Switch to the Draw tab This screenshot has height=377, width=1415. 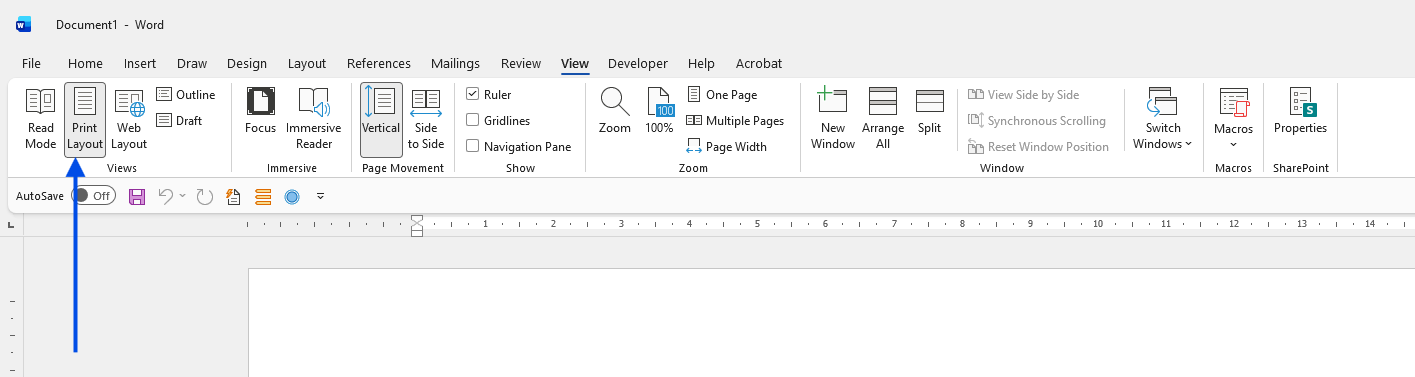pos(192,63)
